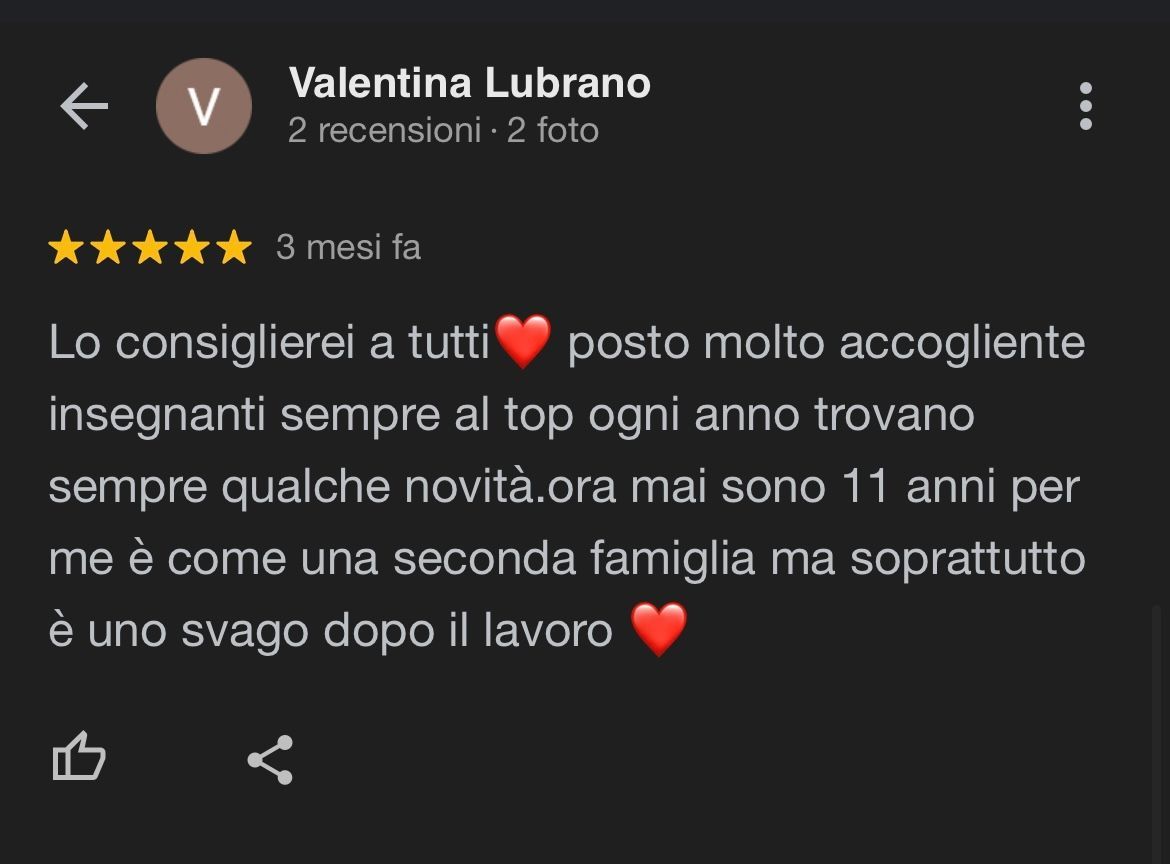Click the thin scrollbar on right edge
The width and height of the screenshot is (1170, 864).
[1157, 733]
